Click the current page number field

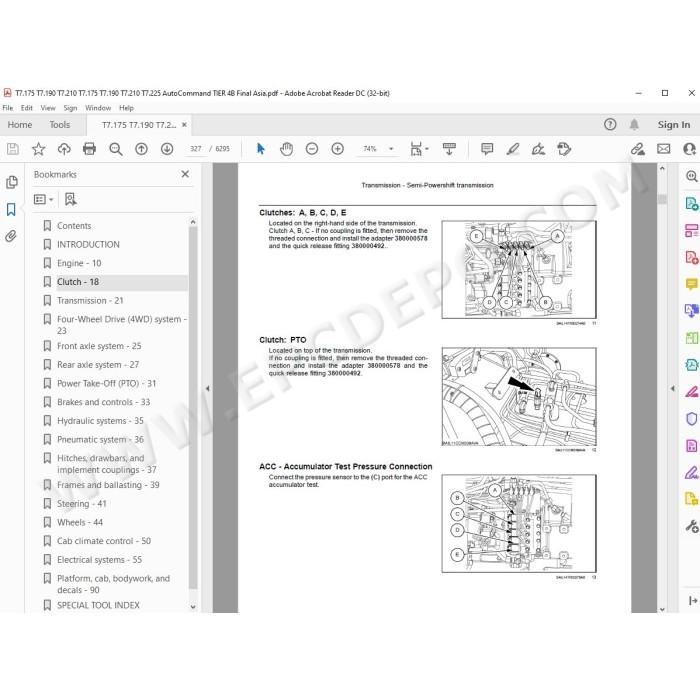(x=196, y=149)
